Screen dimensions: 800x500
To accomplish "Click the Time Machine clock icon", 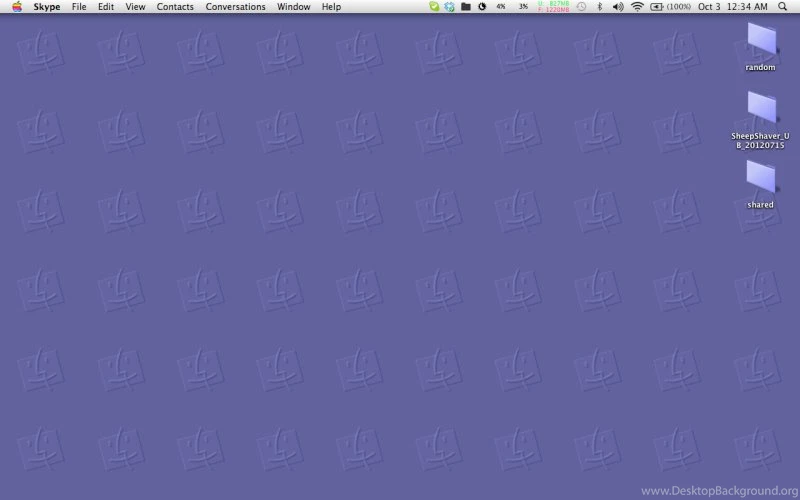I will tap(581, 6).
